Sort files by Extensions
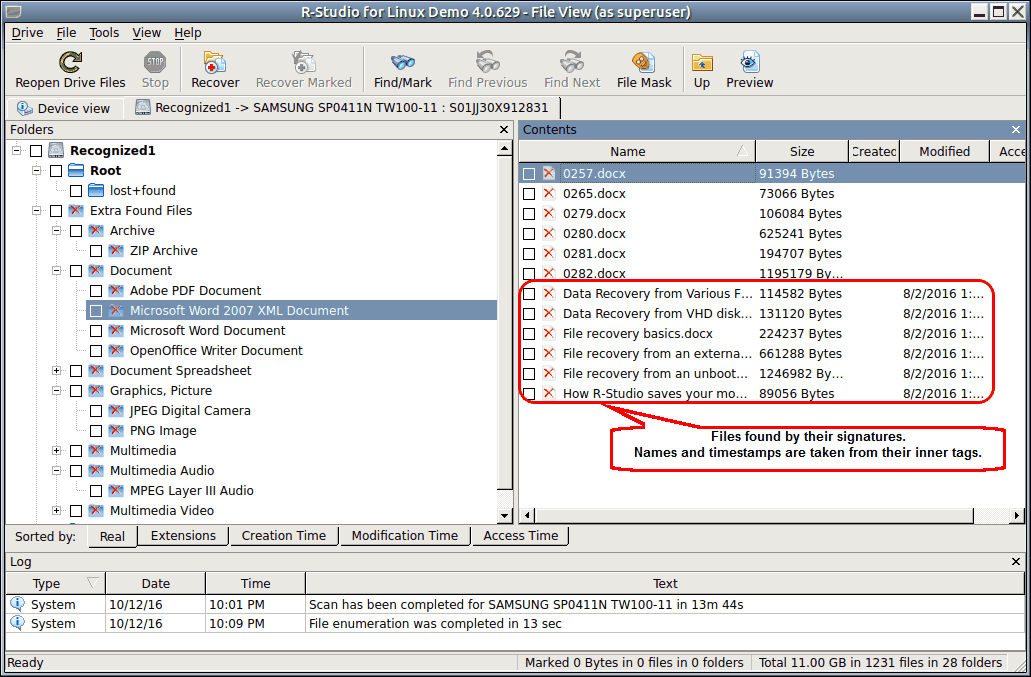 point(183,536)
